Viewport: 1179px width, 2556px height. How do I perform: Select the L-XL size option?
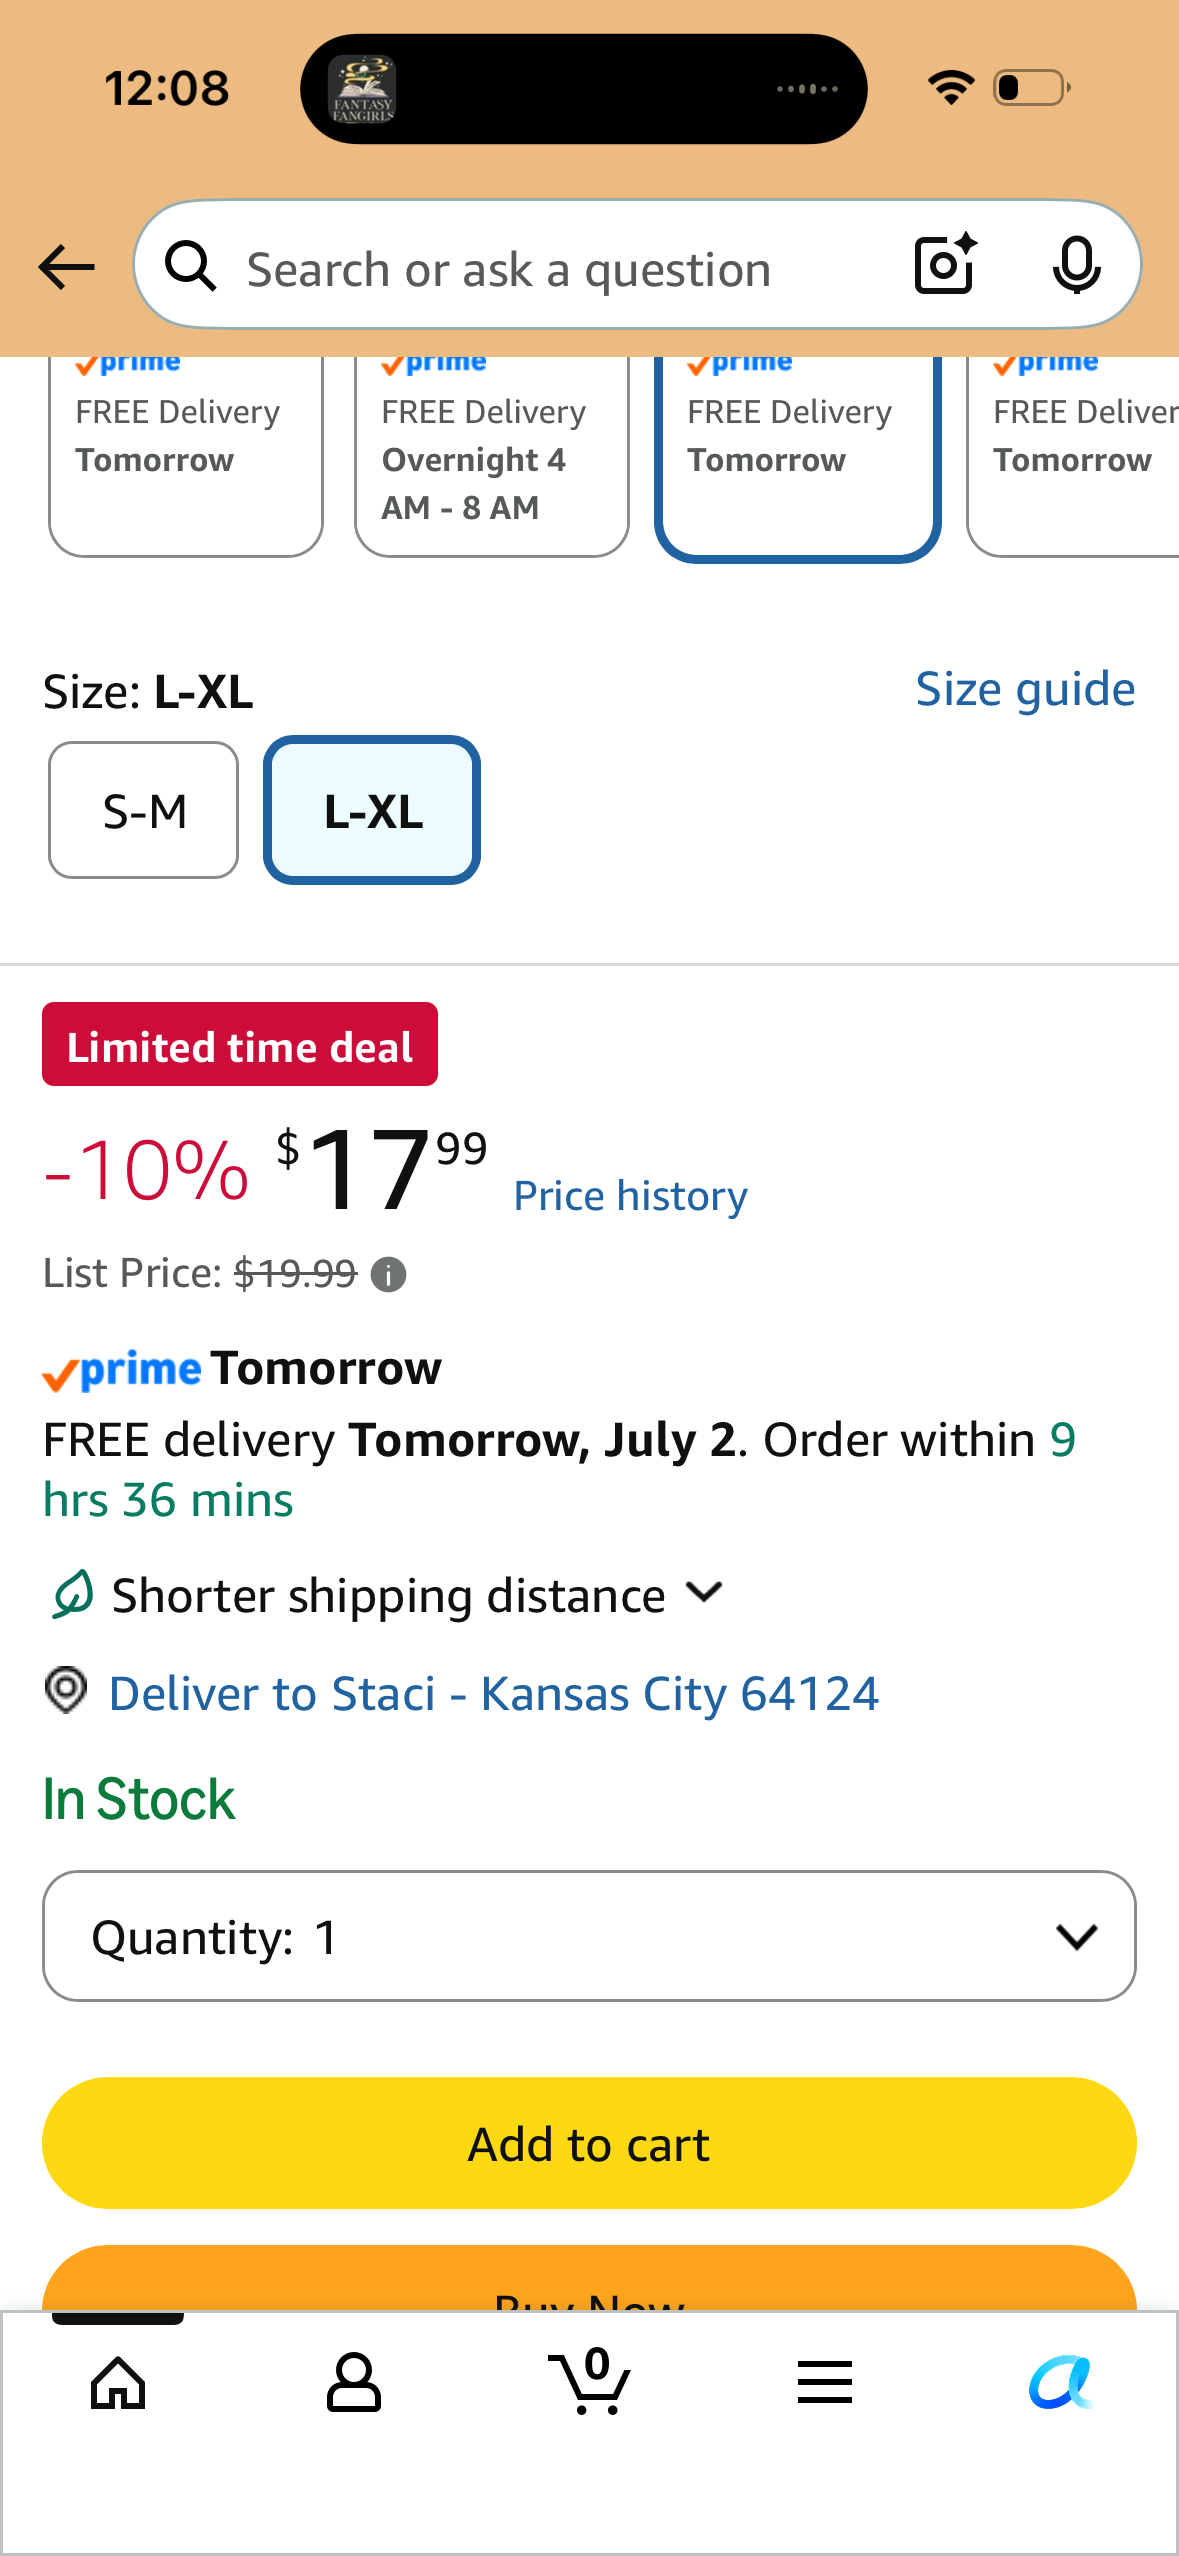pyautogui.click(x=372, y=810)
